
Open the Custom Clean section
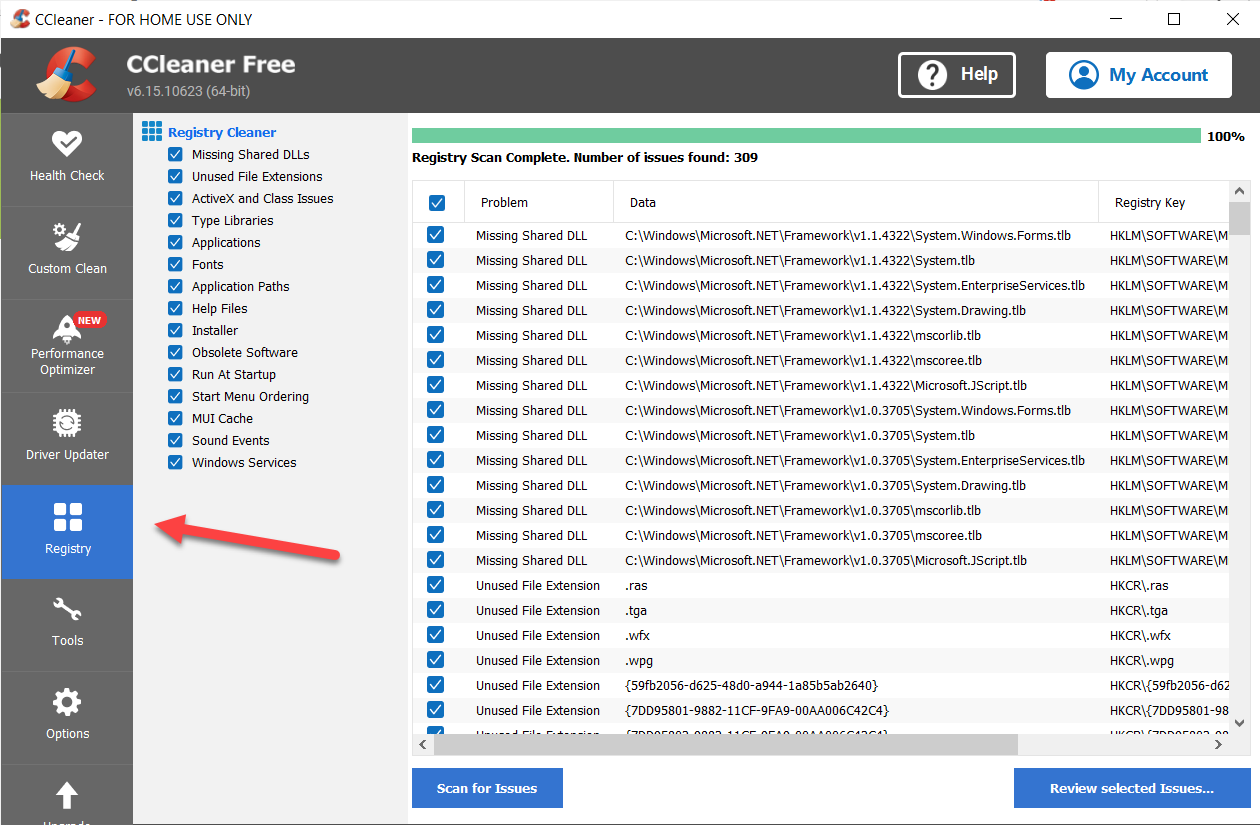coord(67,252)
